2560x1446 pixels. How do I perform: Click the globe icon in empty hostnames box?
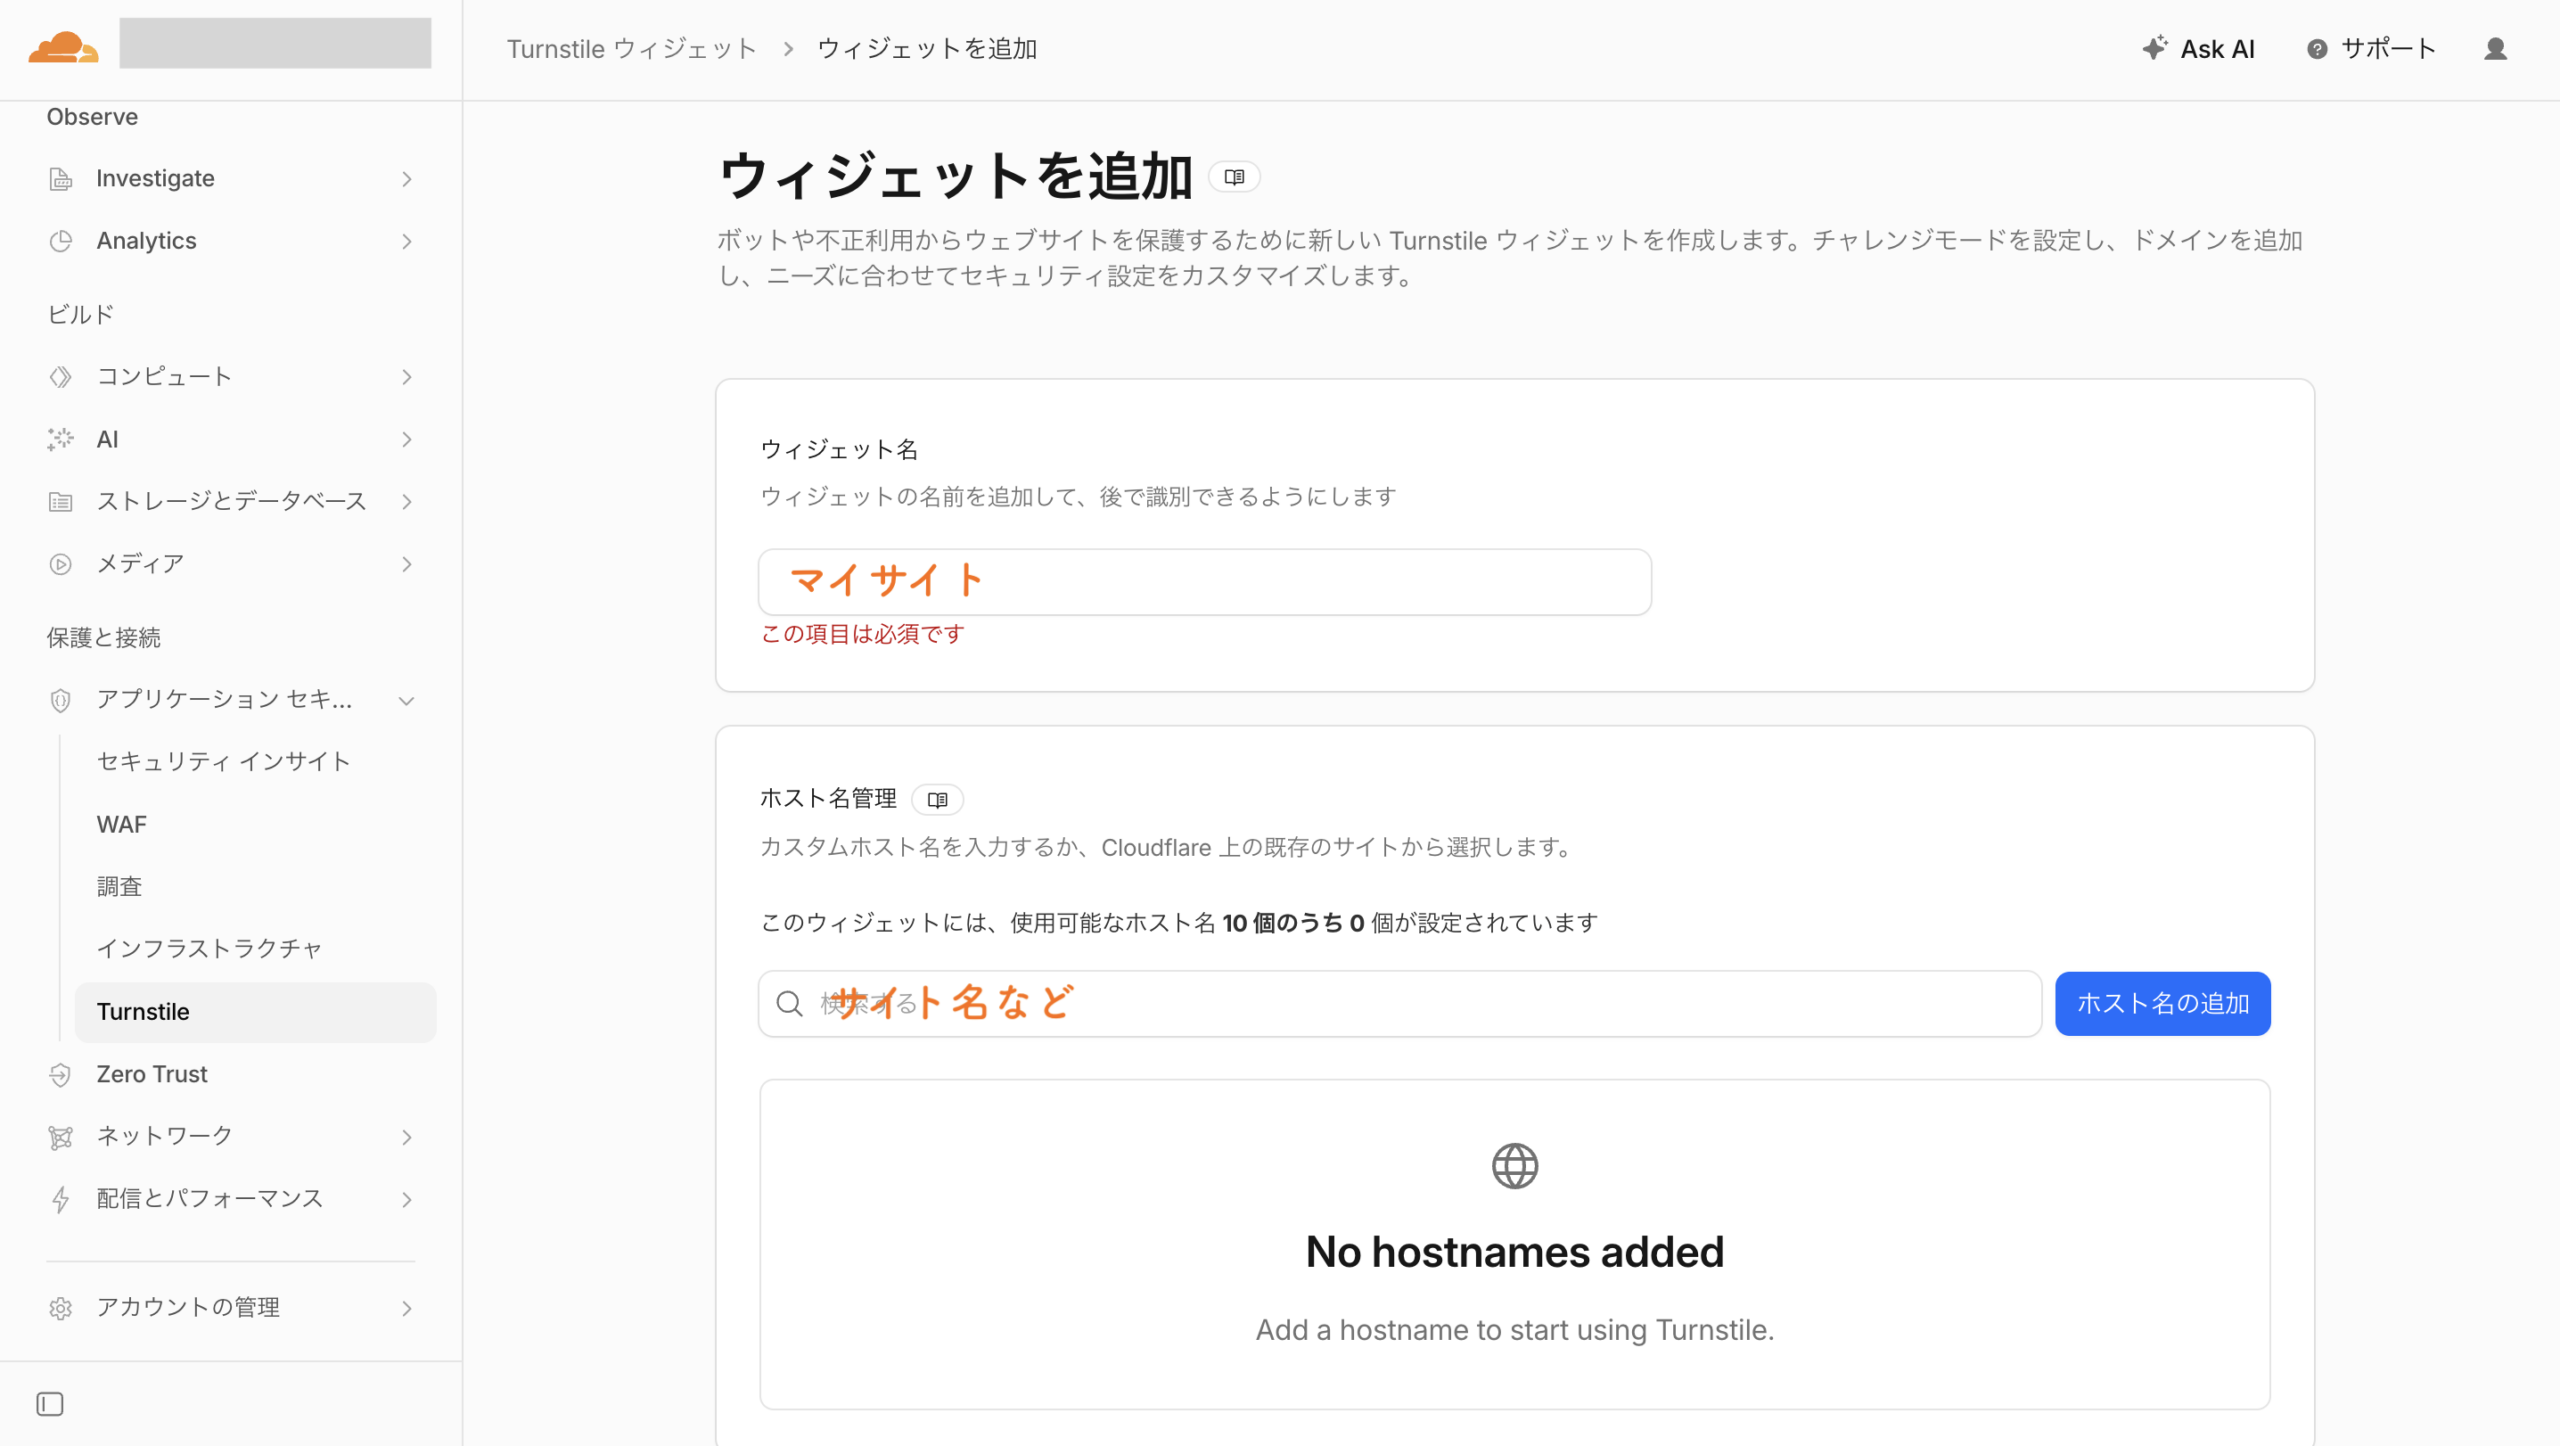[1514, 1166]
